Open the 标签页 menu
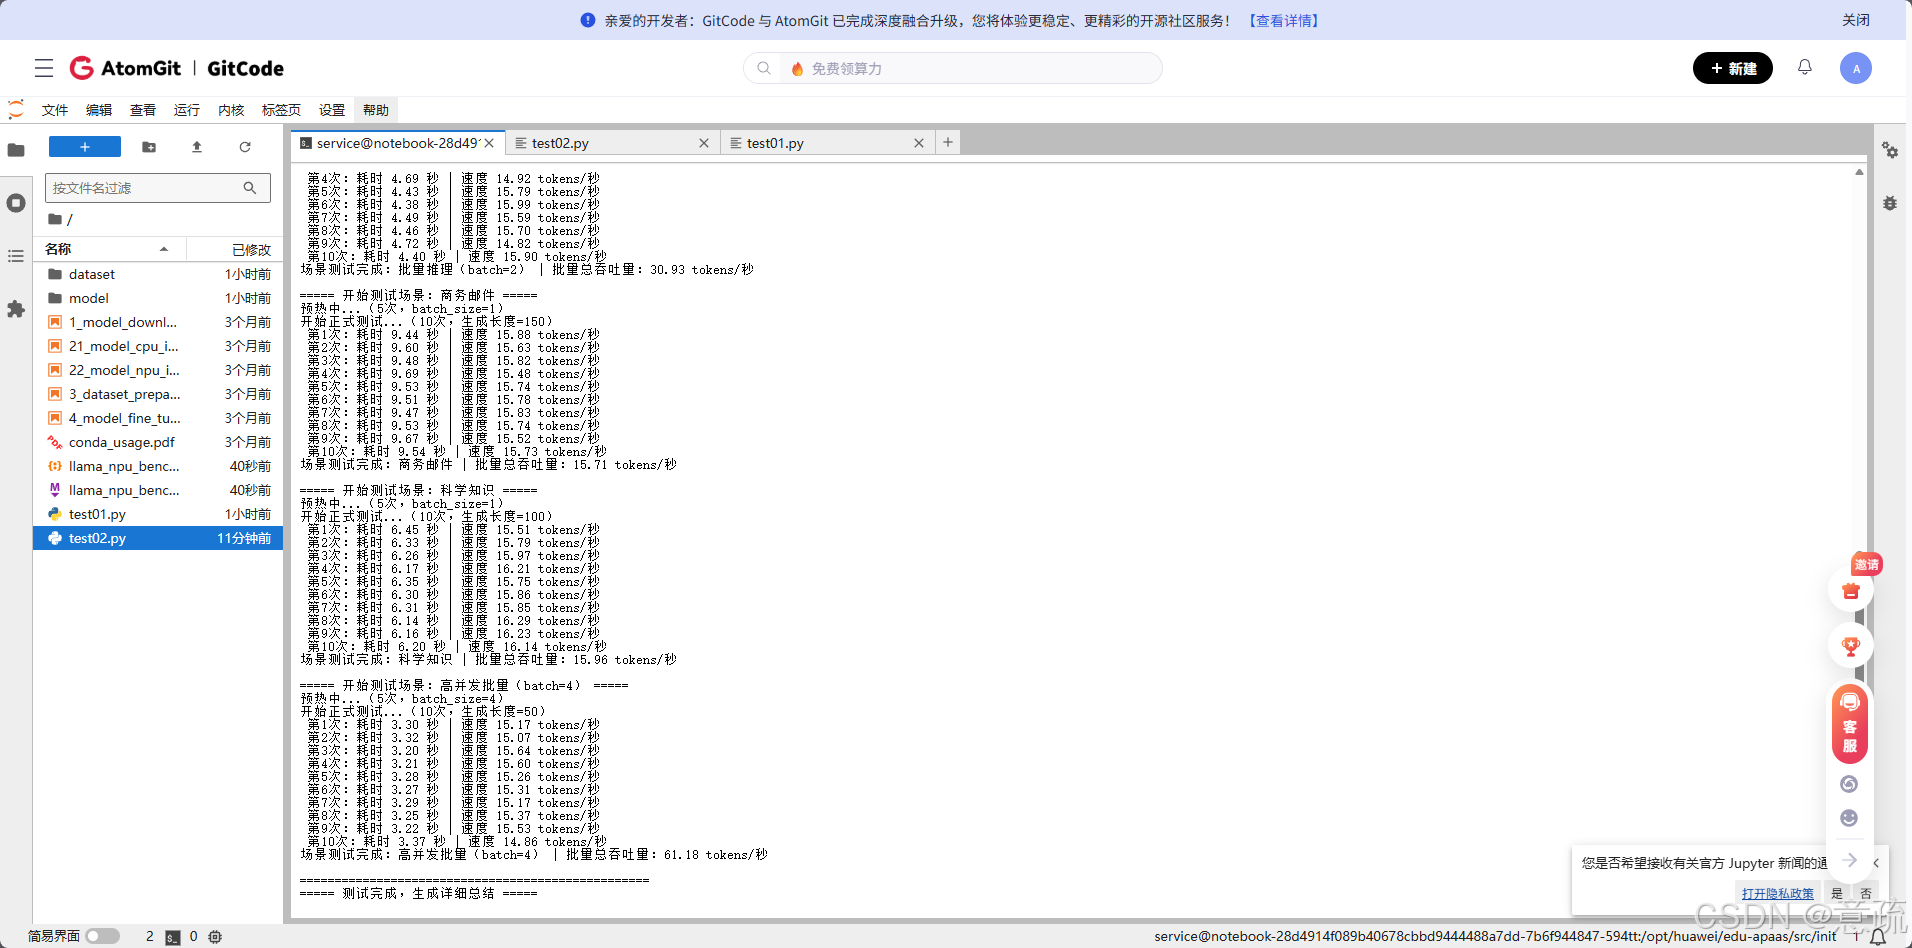 click(281, 110)
